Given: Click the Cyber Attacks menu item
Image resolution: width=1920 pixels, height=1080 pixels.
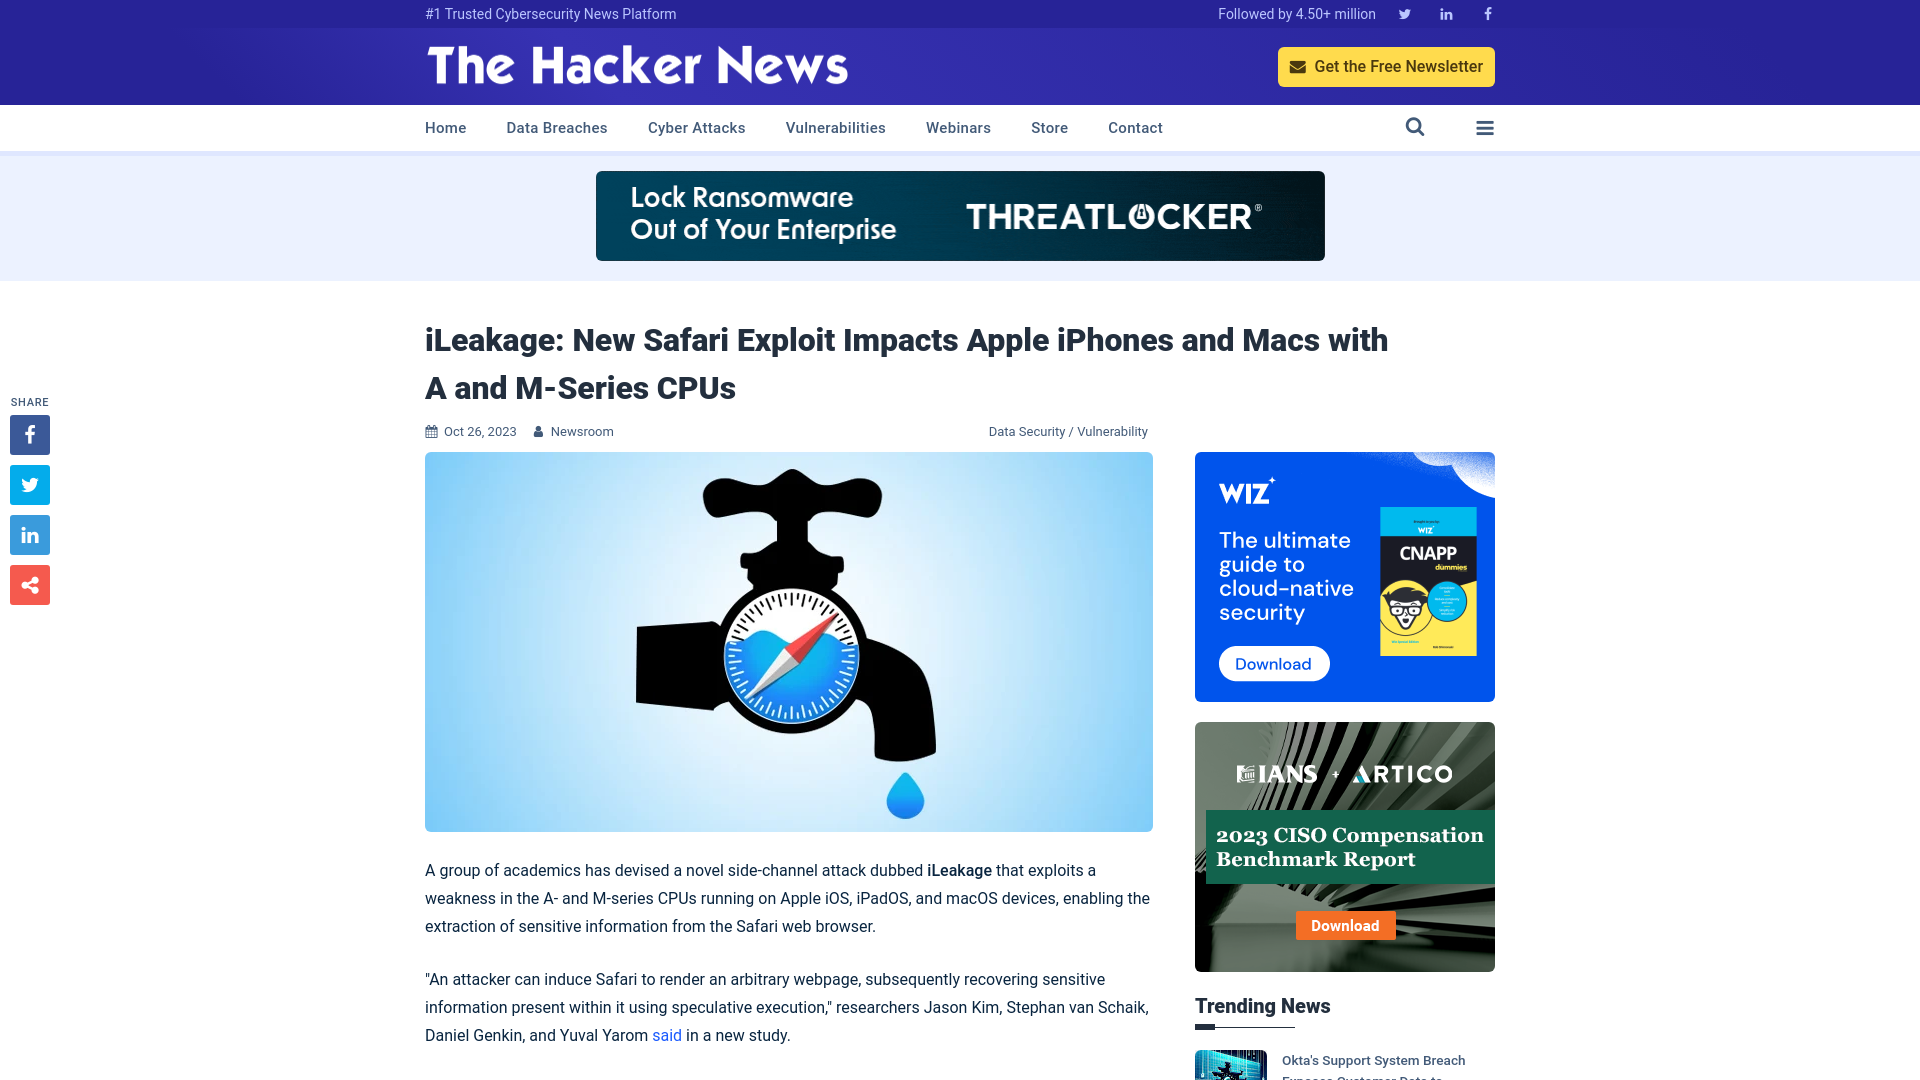Looking at the screenshot, I should click(696, 127).
